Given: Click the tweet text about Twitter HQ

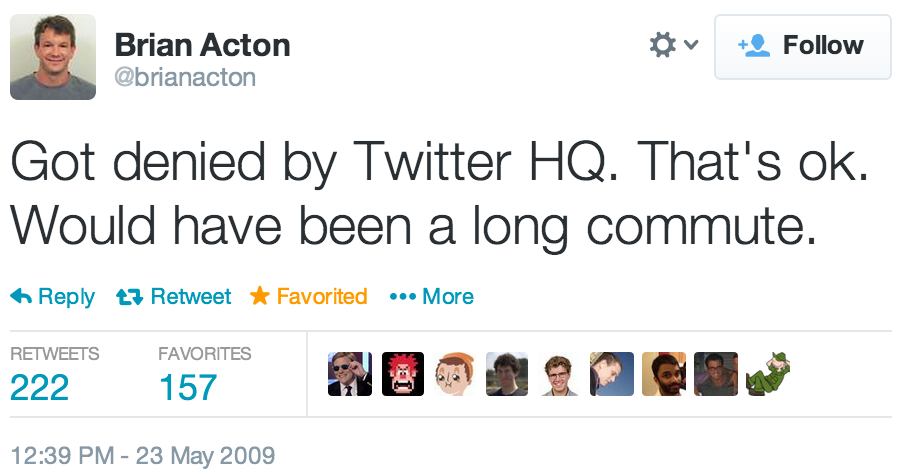Looking at the screenshot, I should (440, 194).
